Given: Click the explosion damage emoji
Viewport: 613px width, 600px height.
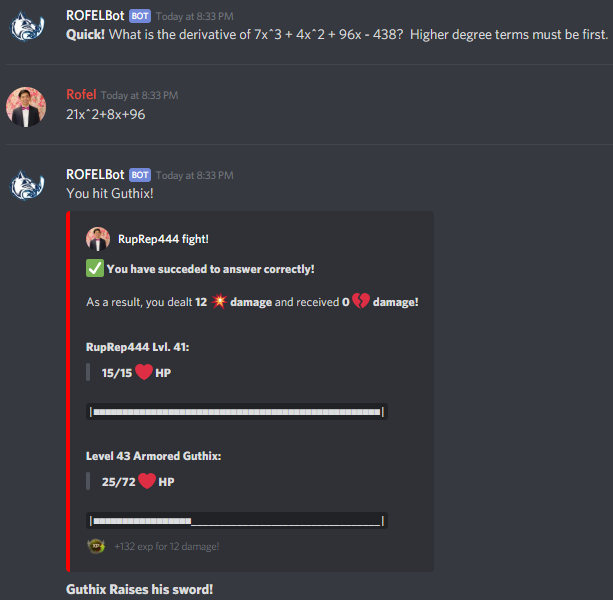Looking at the screenshot, I should (x=219, y=301).
